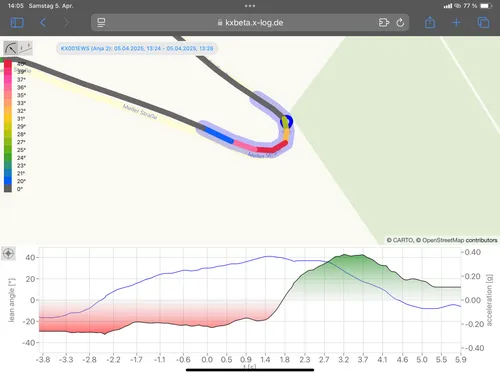Click the 27° legend label

tap(21, 142)
